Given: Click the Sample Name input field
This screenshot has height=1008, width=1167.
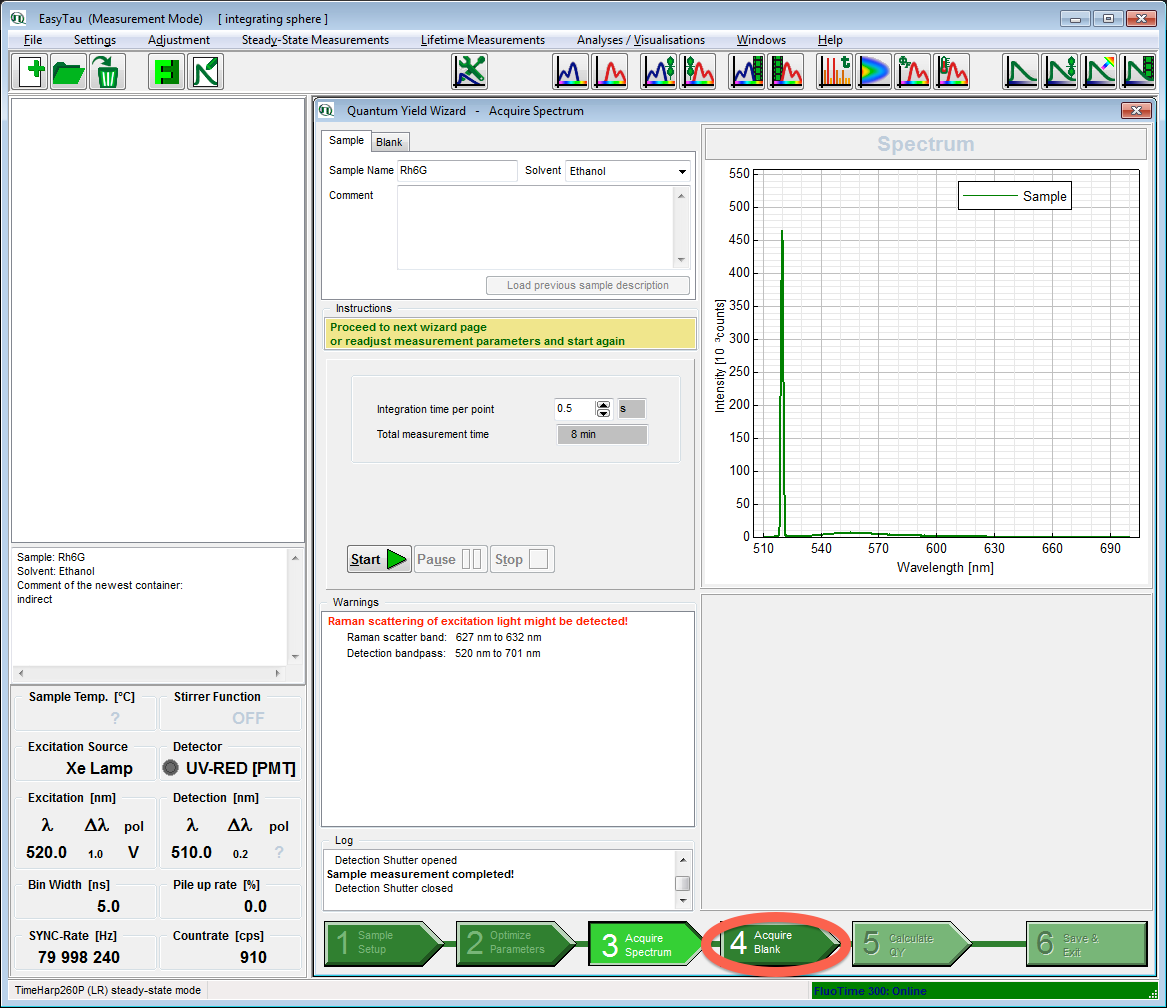Looking at the screenshot, I should pos(457,171).
